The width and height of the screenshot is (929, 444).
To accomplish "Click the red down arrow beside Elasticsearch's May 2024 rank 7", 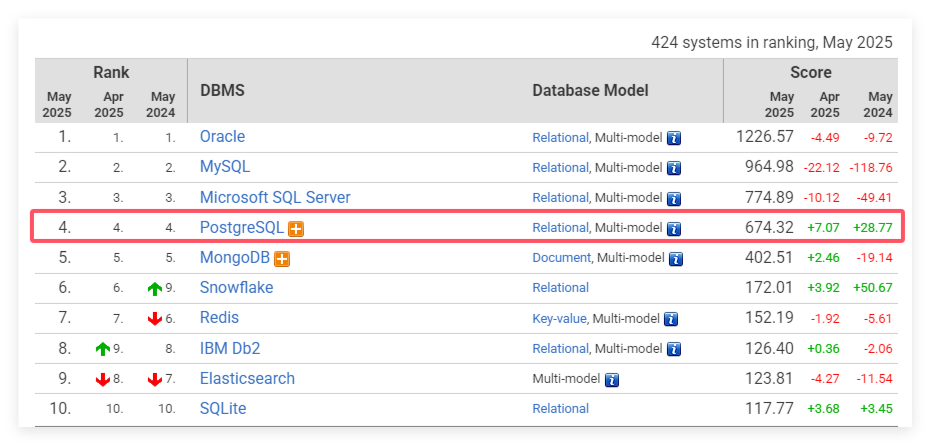I will 155,379.
